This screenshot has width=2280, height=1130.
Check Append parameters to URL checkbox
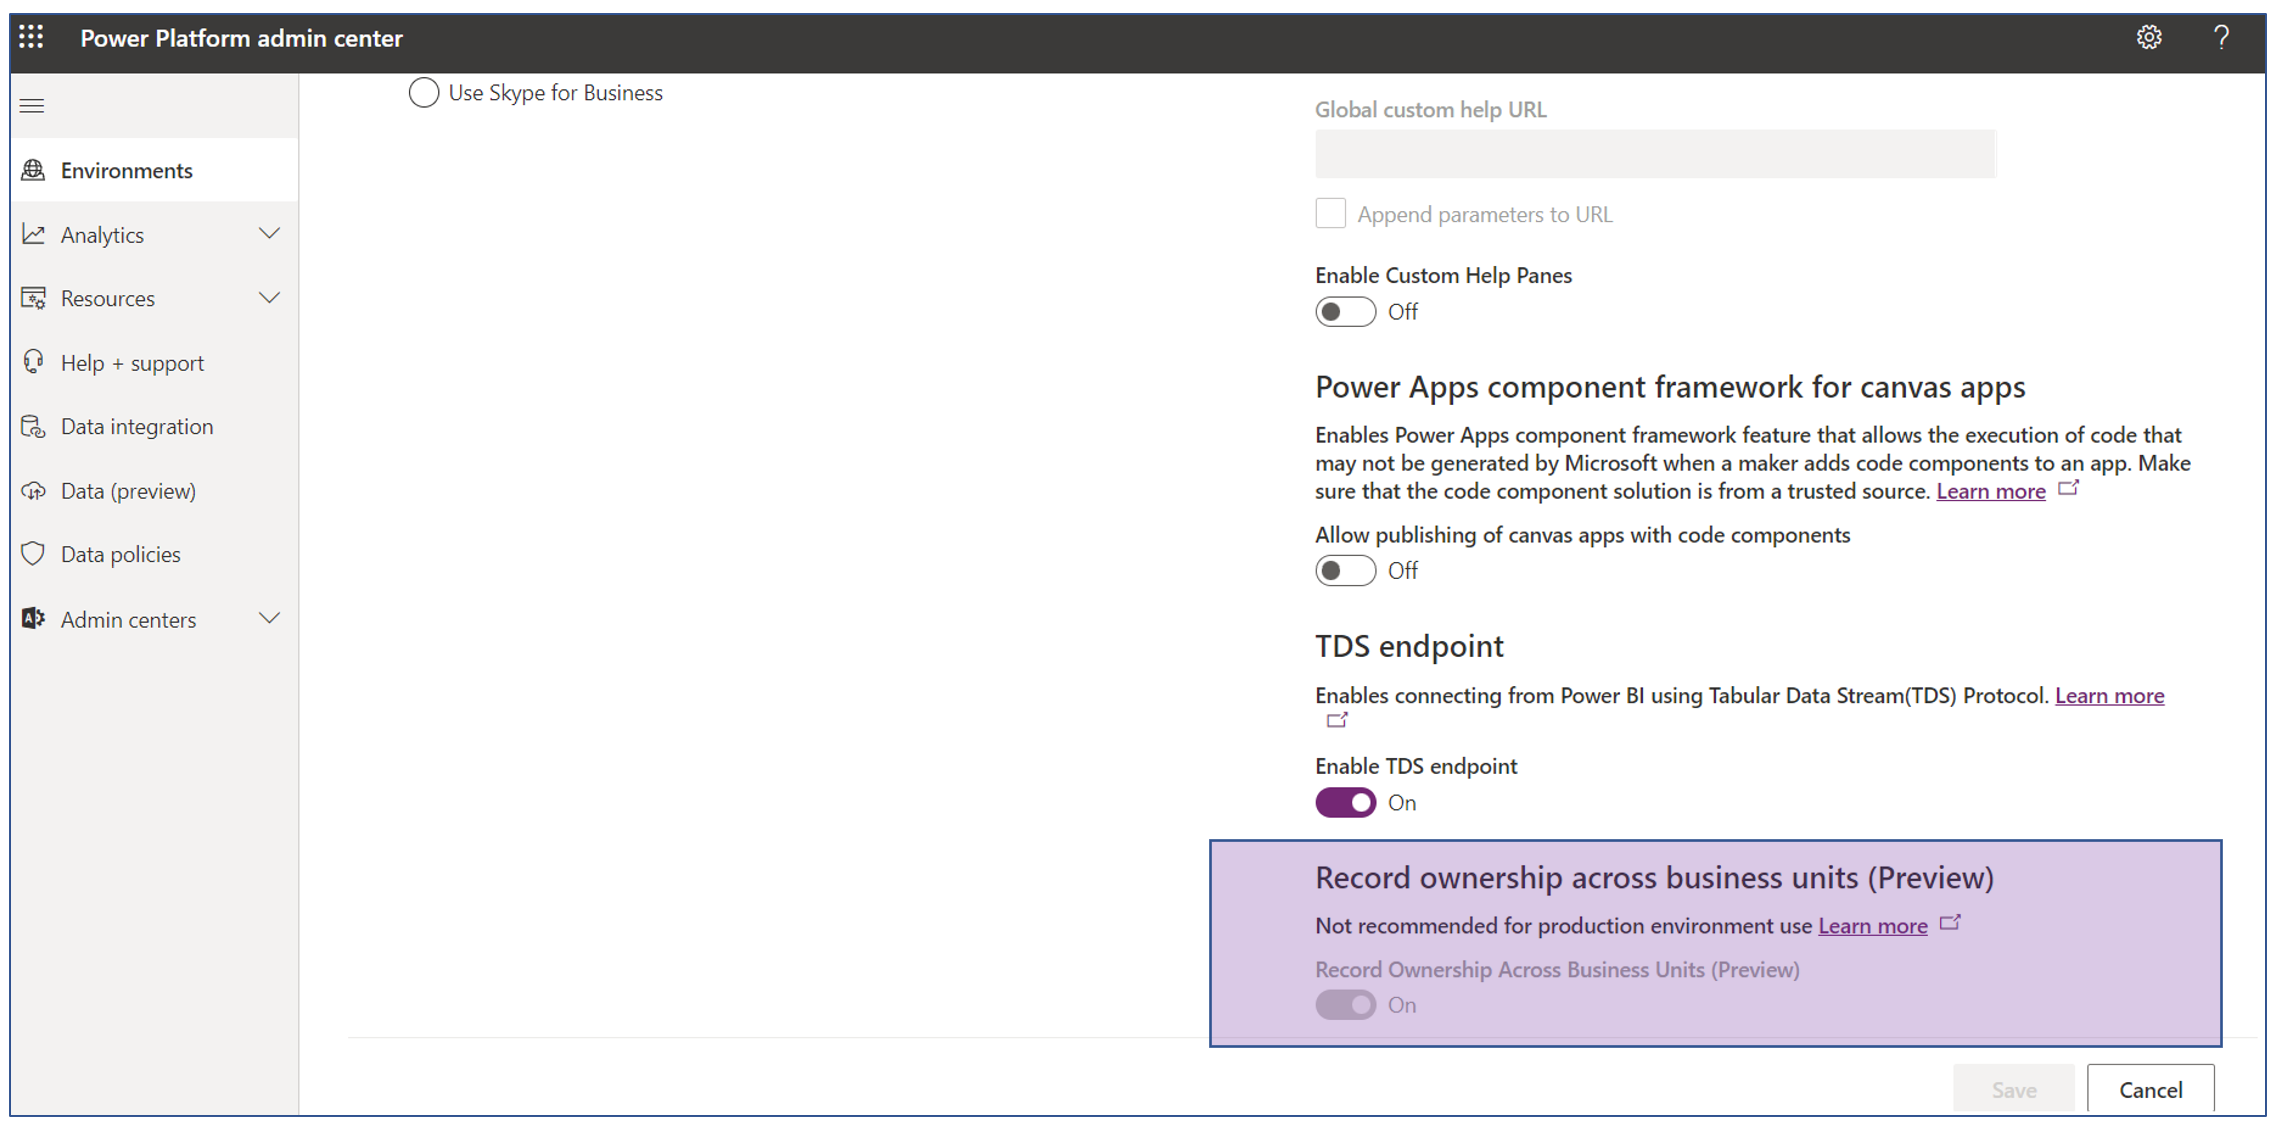(1330, 214)
